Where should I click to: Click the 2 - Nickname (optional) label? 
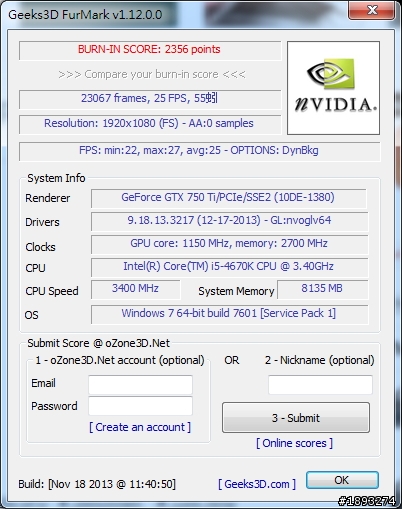[x=320, y=360]
